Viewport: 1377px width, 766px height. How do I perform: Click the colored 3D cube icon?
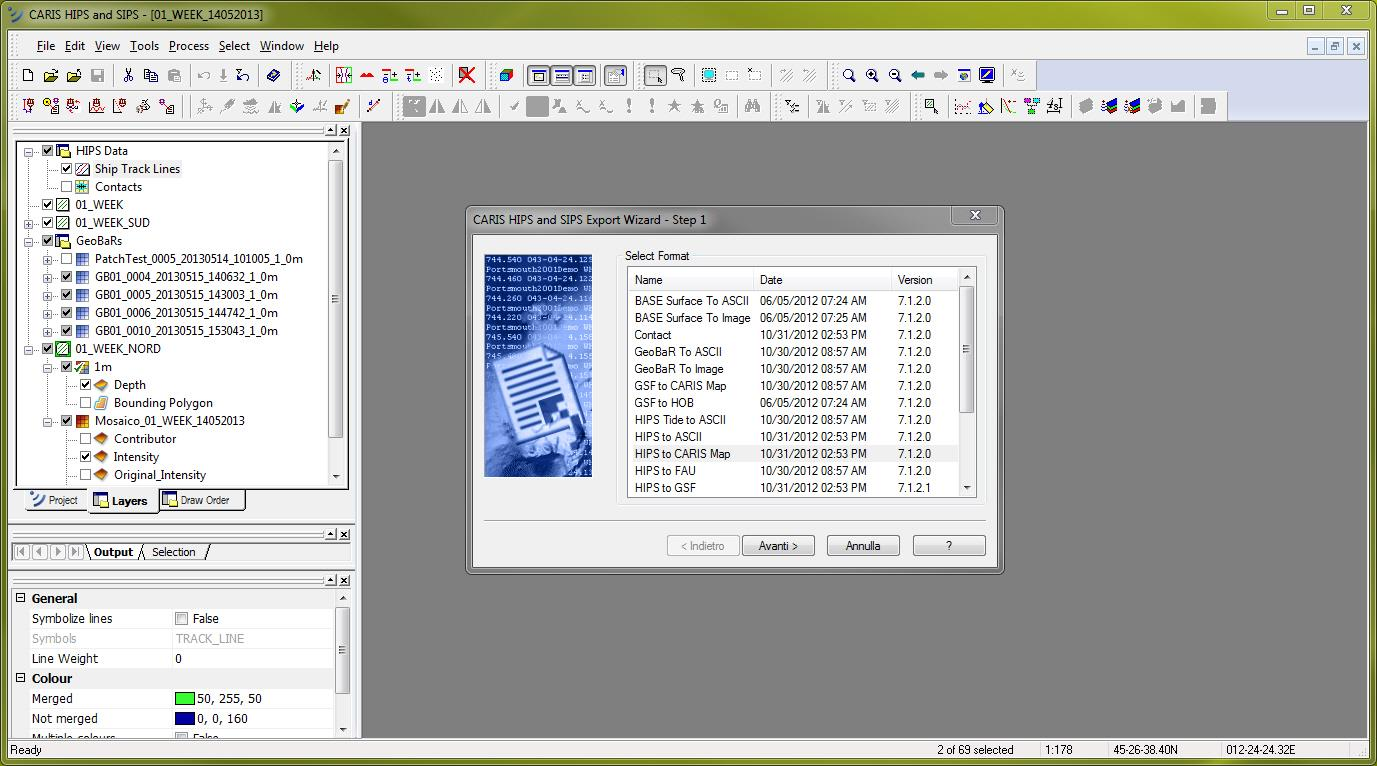507,75
